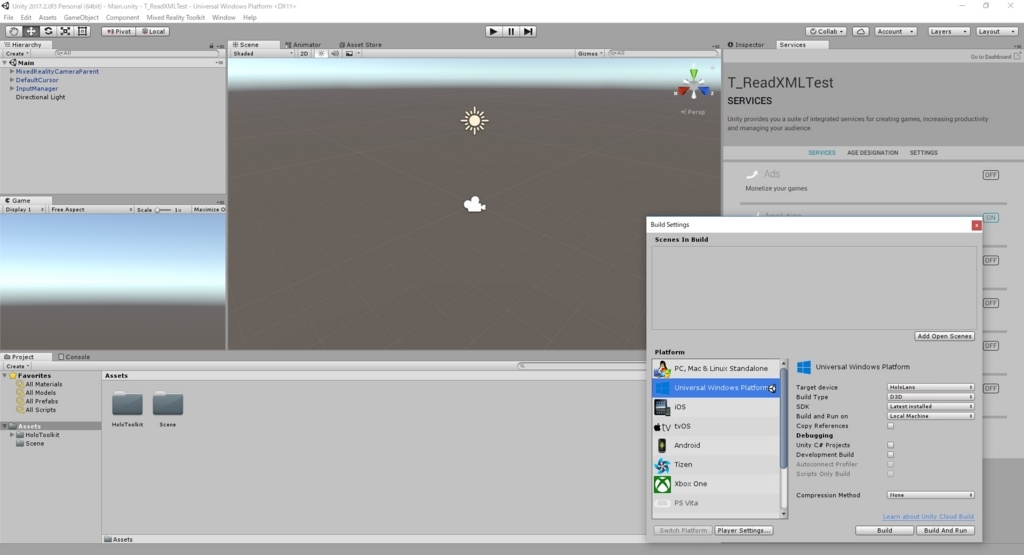Viewport: 1024px width, 555px height.
Task: Switch to the Animator tab
Action: 303,45
